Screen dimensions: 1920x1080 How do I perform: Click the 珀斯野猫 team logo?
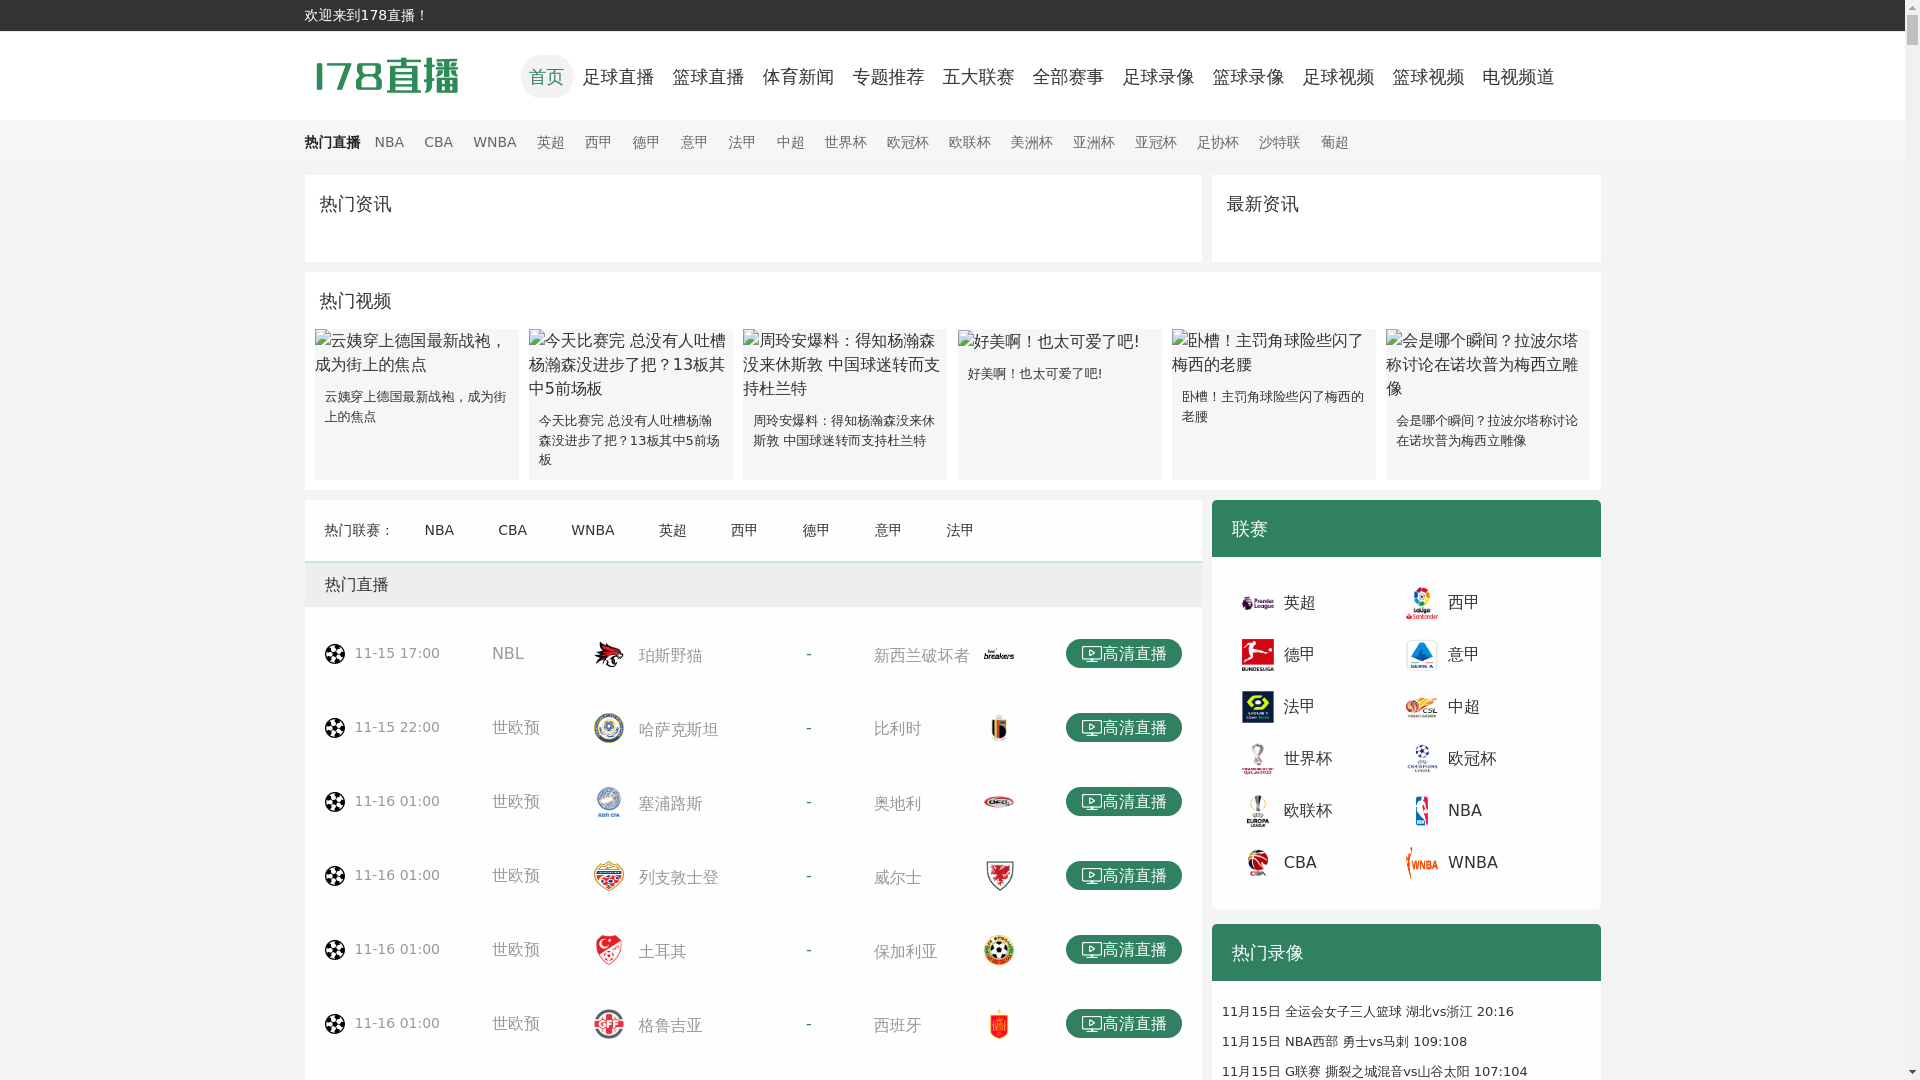tap(608, 654)
